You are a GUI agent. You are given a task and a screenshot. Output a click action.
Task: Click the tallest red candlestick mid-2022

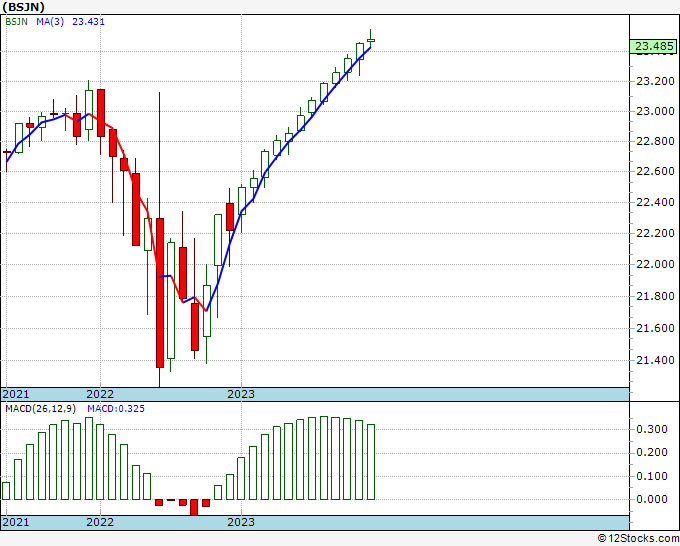[160, 293]
